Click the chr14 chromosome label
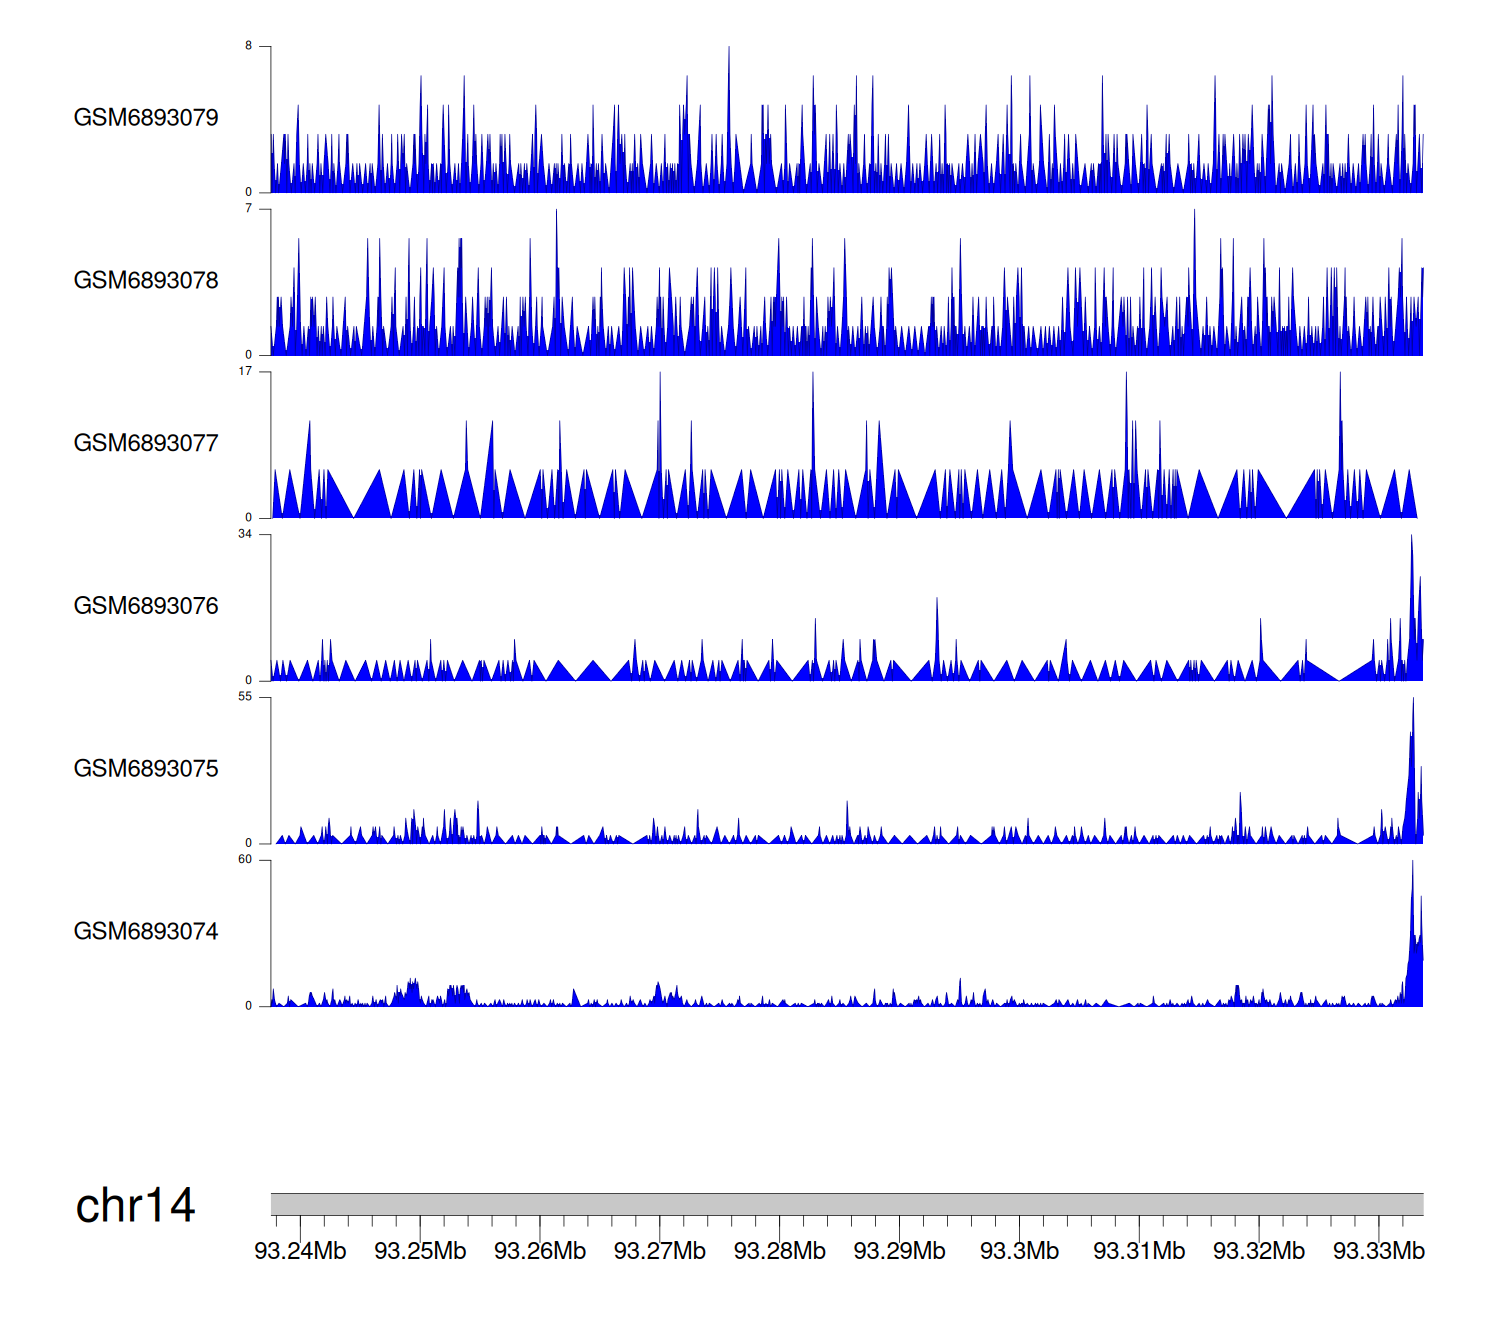The image size is (1500, 1320). [x=135, y=1206]
